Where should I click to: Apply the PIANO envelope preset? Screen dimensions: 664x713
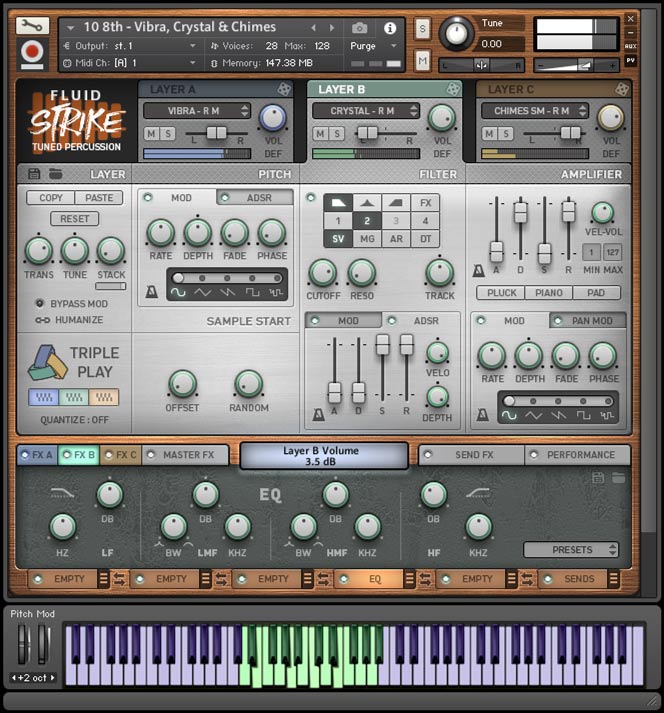[549, 293]
